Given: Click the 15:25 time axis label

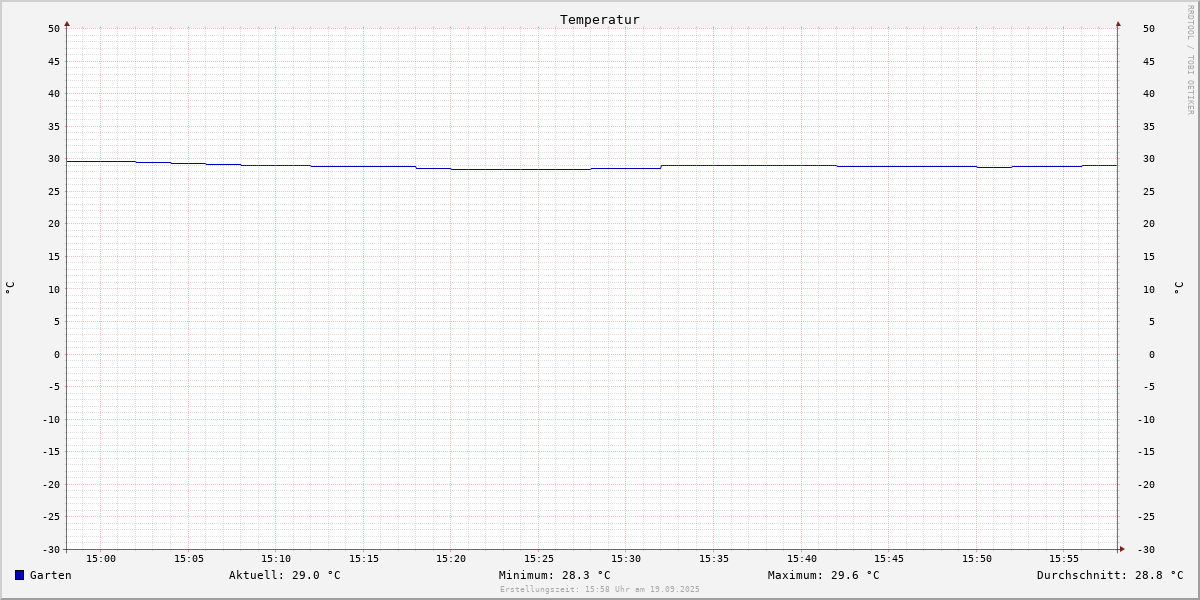Looking at the screenshot, I should click(x=539, y=559).
